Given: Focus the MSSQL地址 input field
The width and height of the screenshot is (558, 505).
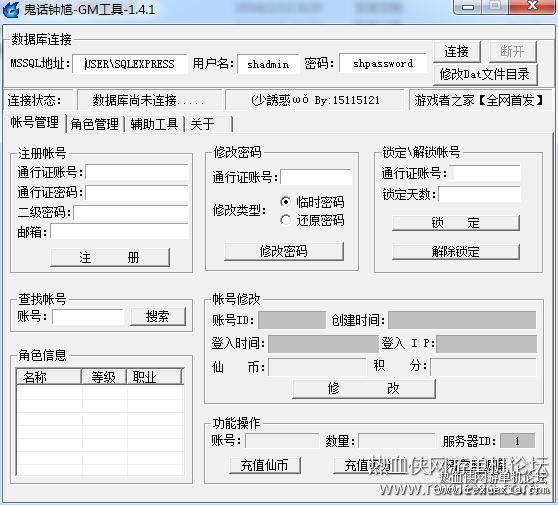Looking at the screenshot, I should [x=130, y=64].
